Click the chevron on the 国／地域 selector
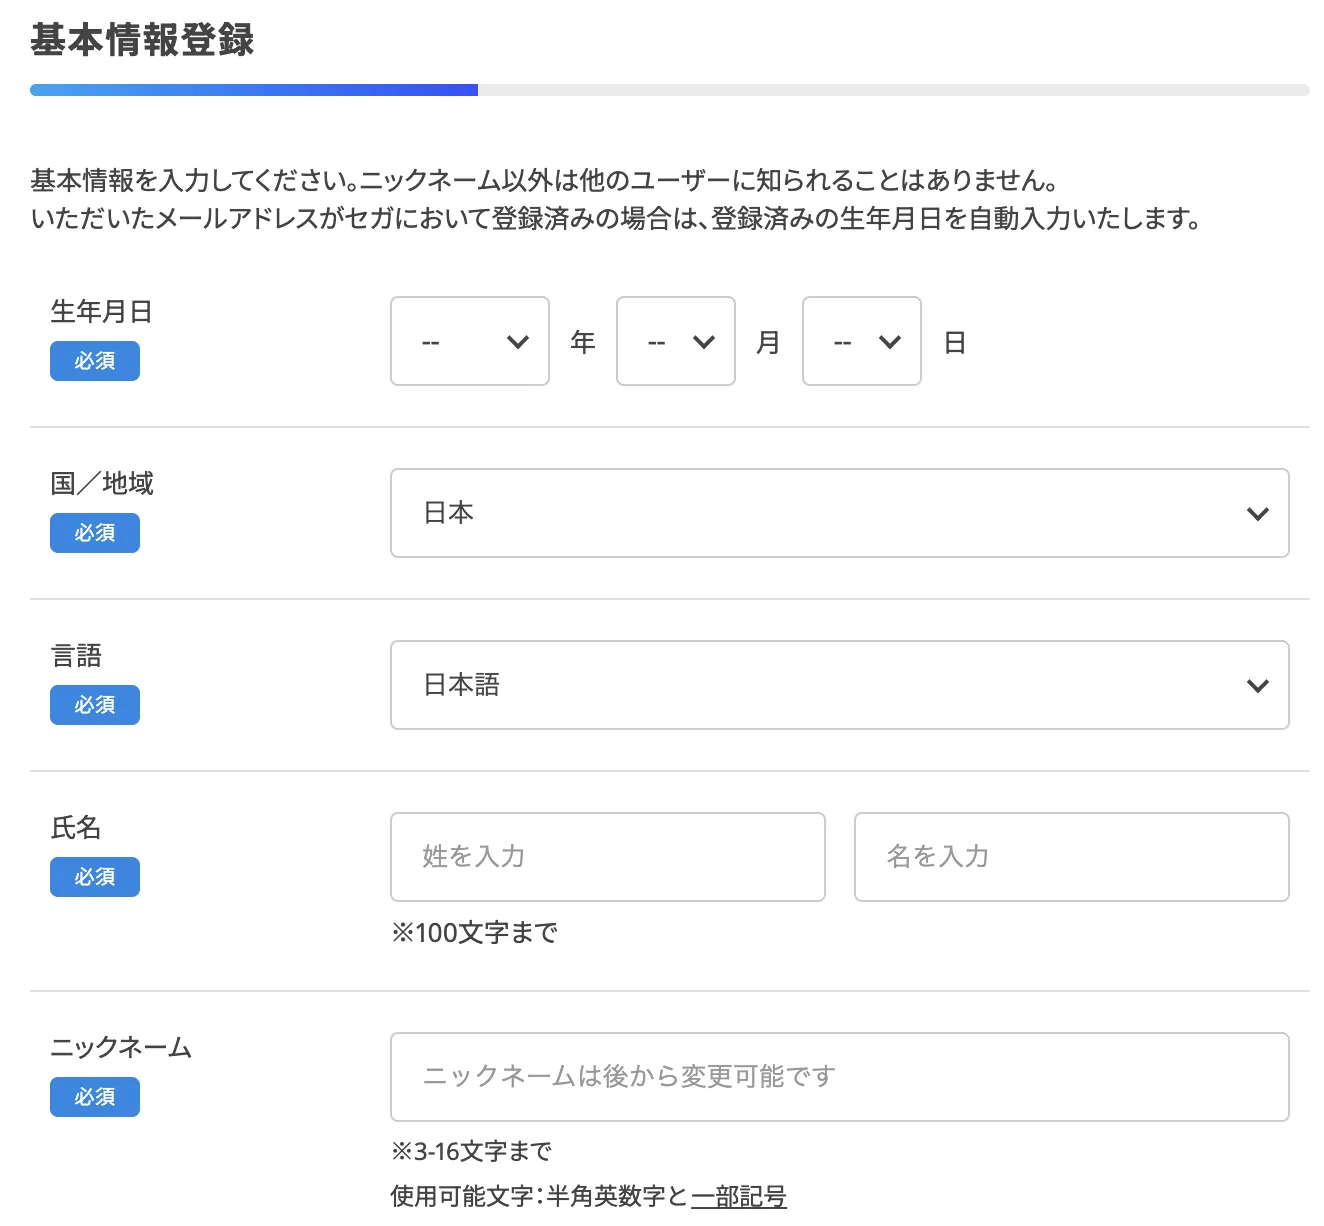 point(1257,513)
